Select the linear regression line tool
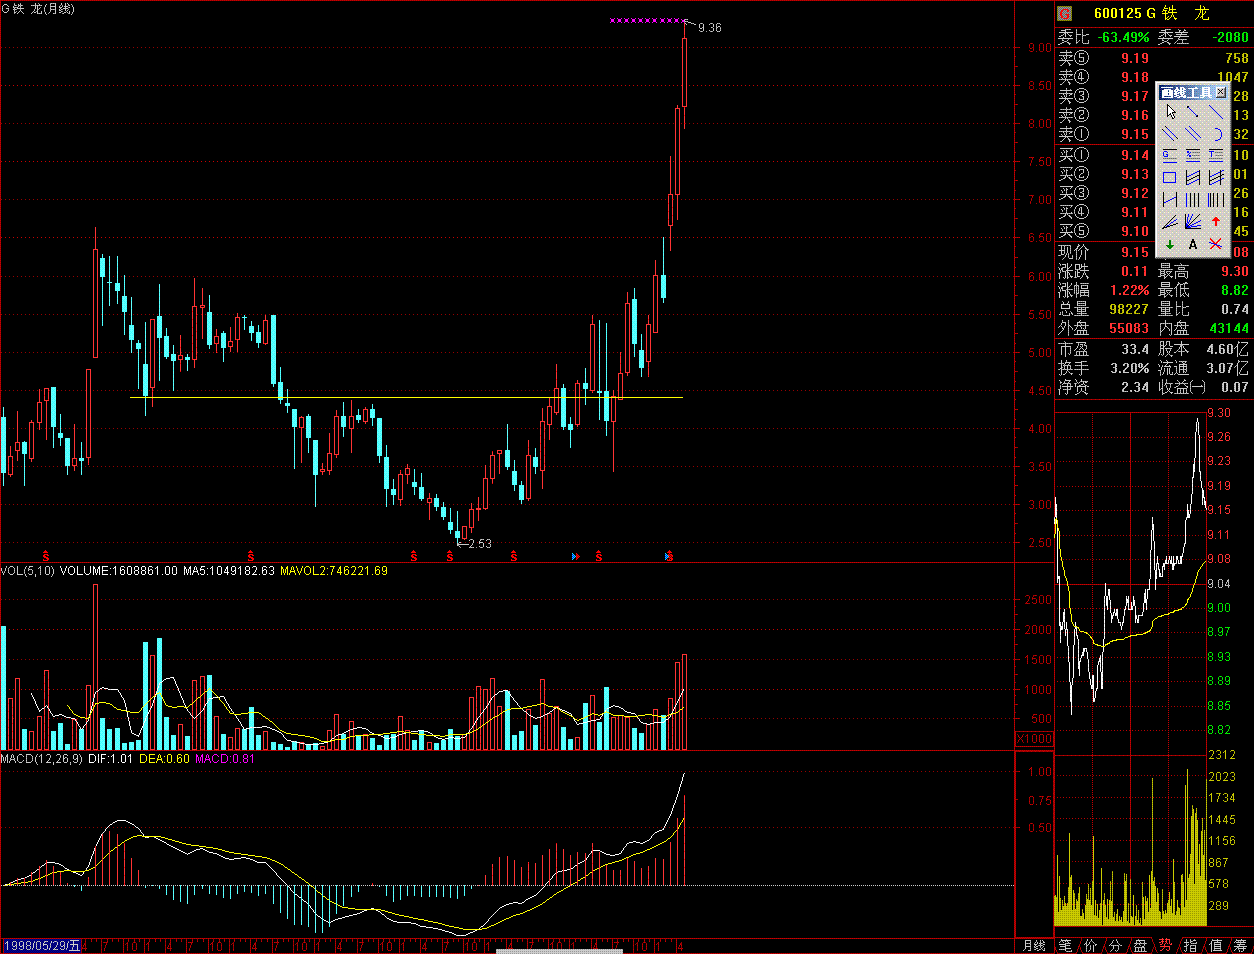This screenshot has width=1254, height=954. (1170, 200)
